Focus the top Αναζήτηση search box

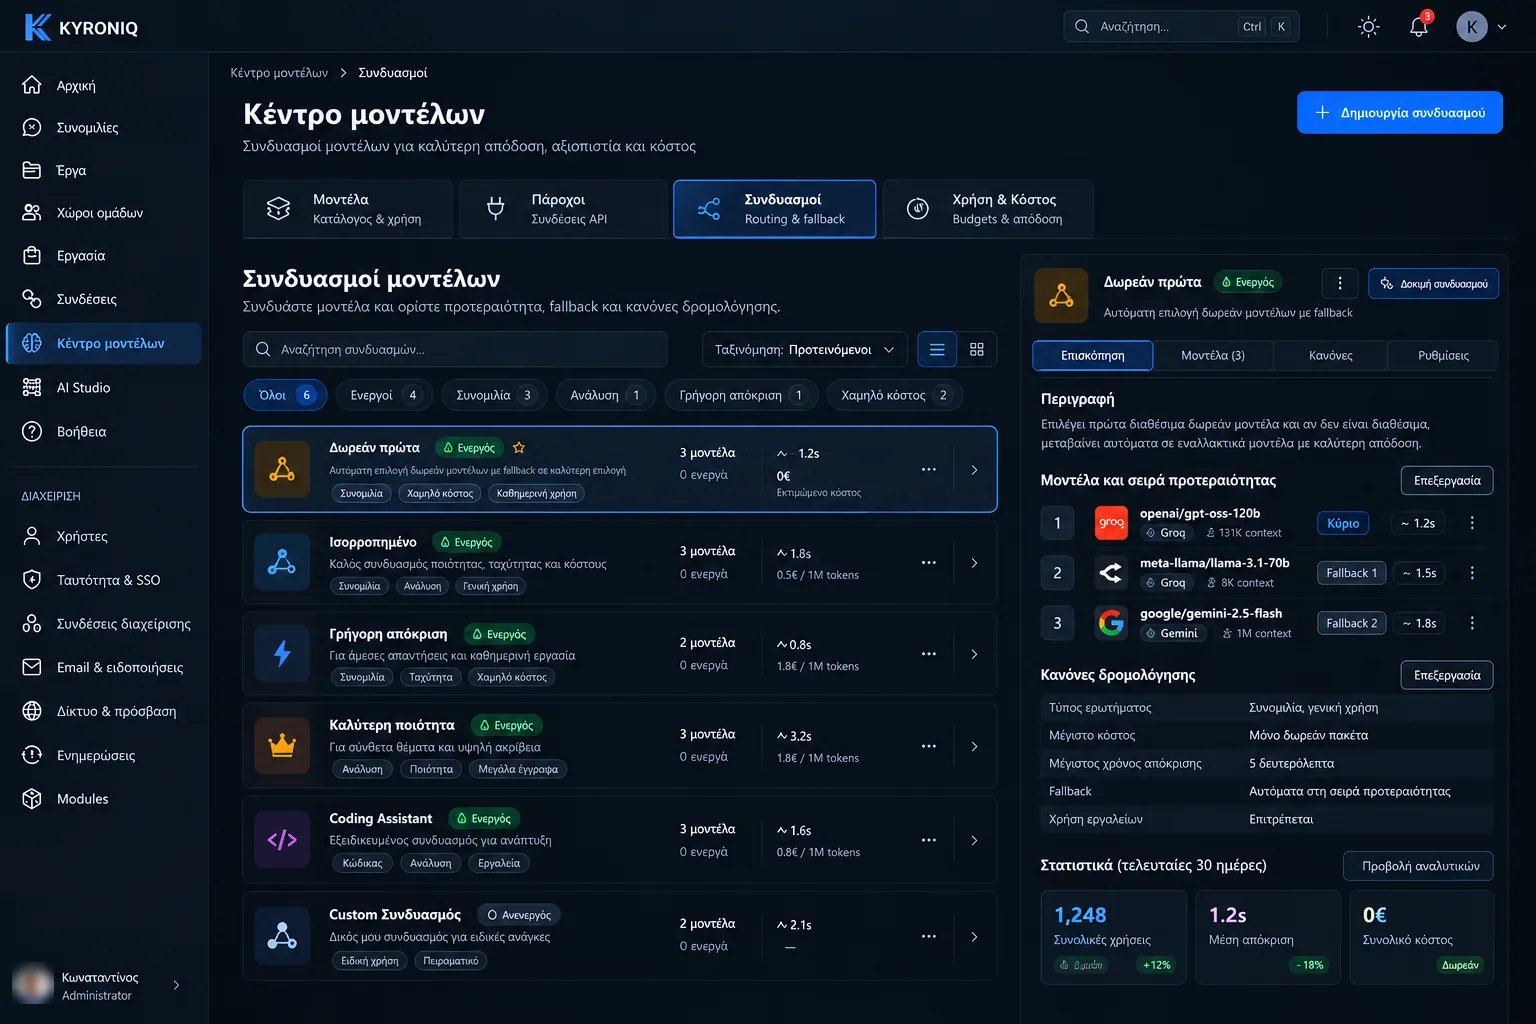coord(1181,27)
